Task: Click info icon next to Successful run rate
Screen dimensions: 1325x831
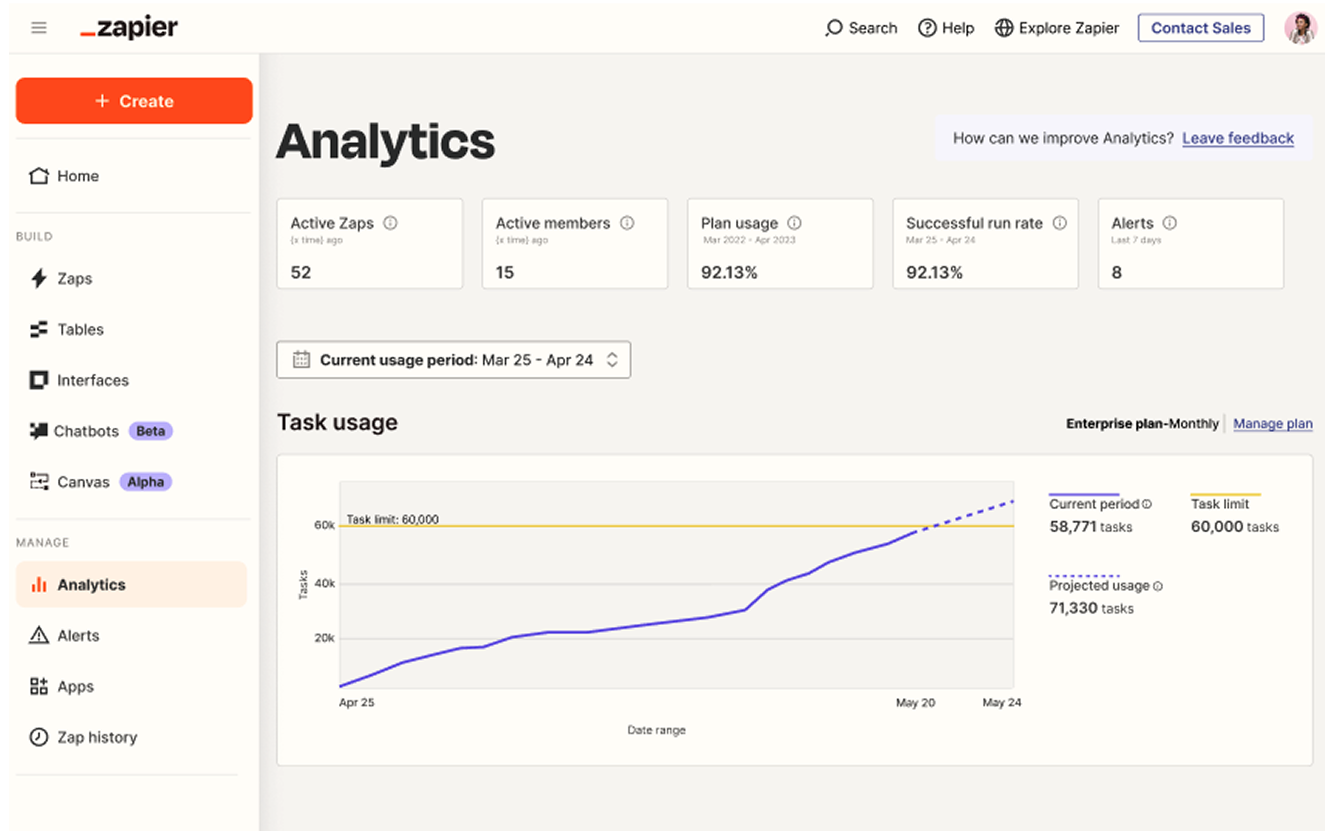Action: [1060, 223]
